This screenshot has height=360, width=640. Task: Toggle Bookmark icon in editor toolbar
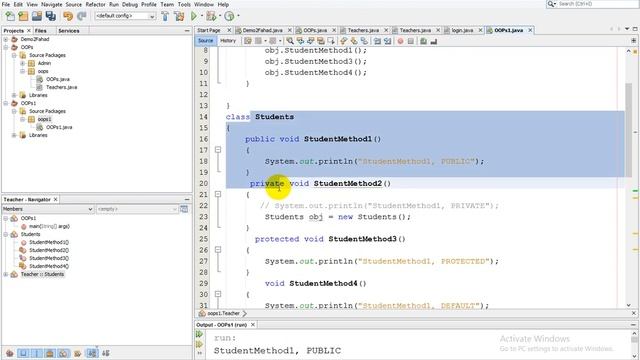pyautogui.click(x=364, y=41)
